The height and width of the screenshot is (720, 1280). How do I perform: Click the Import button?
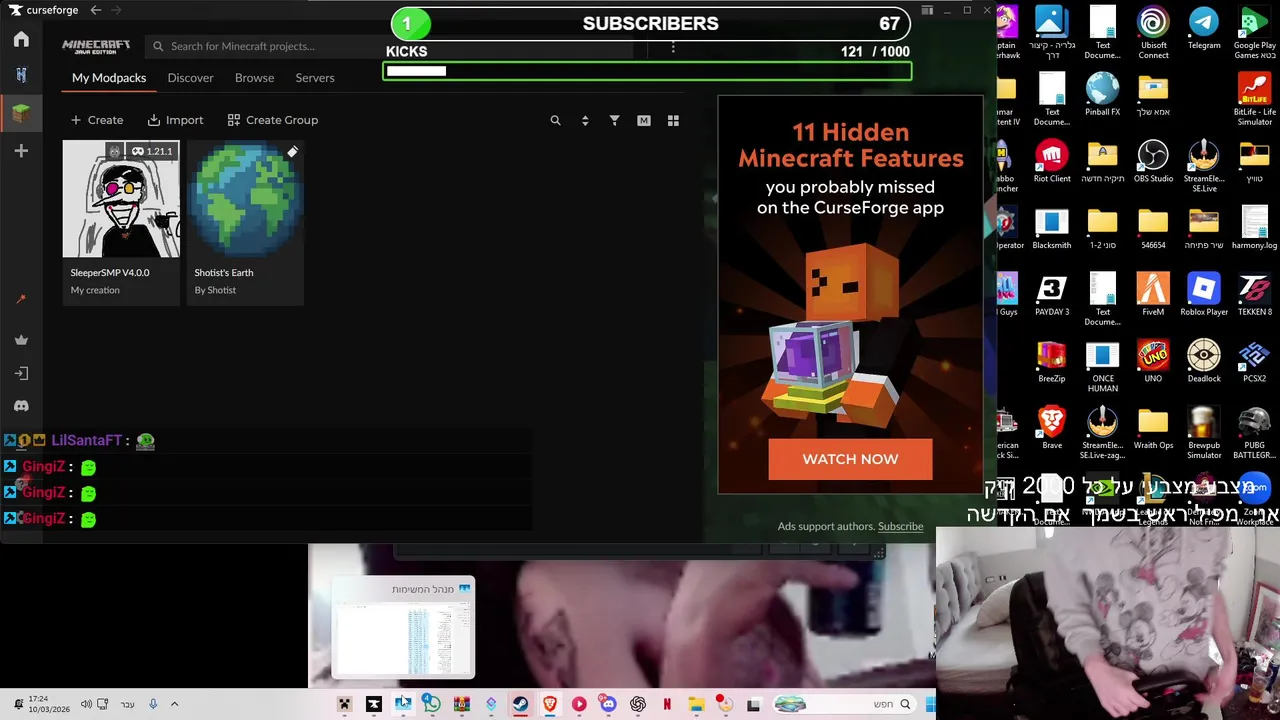click(175, 120)
